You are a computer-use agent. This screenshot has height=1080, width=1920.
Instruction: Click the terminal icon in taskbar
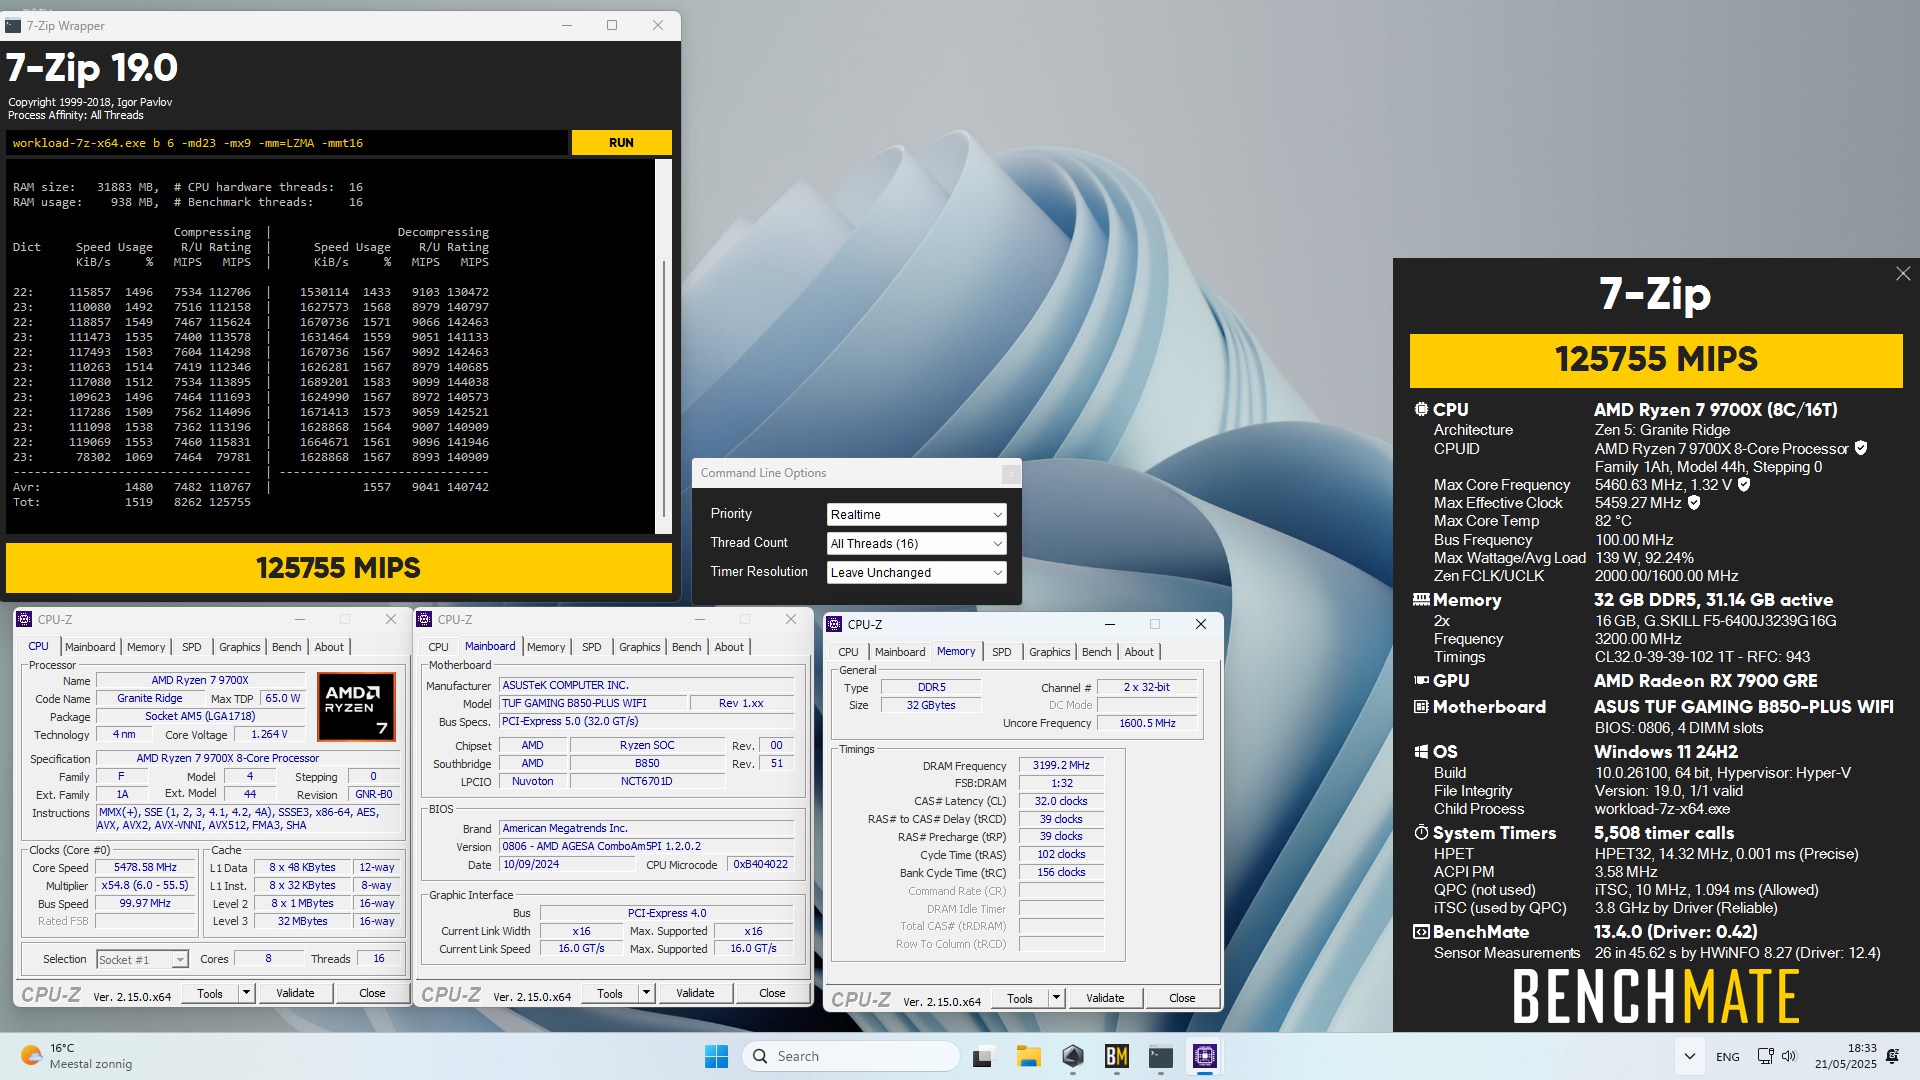click(1161, 1056)
